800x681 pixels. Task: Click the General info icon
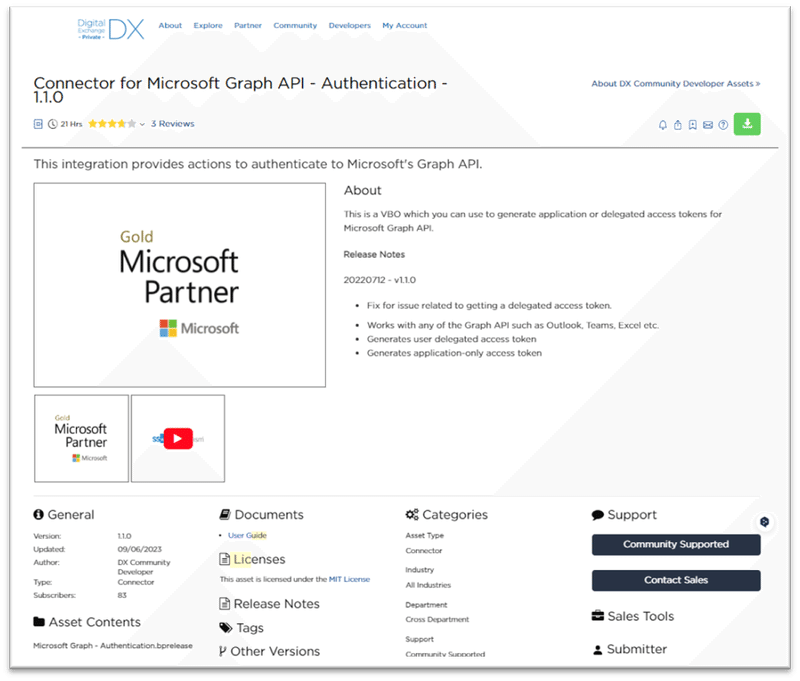click(x=38, y=514)
